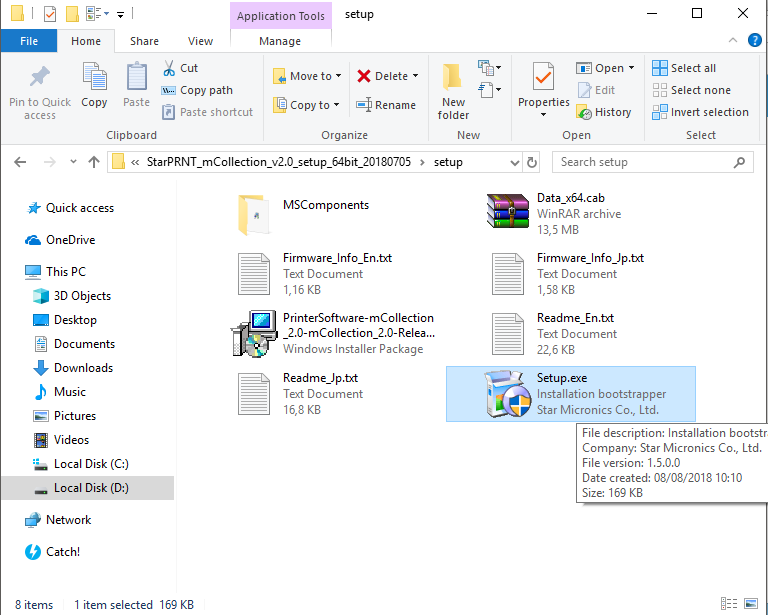This screenshot has width=768, height=615.
Task: Go back with the Back arrow
Action: [20, 162]
